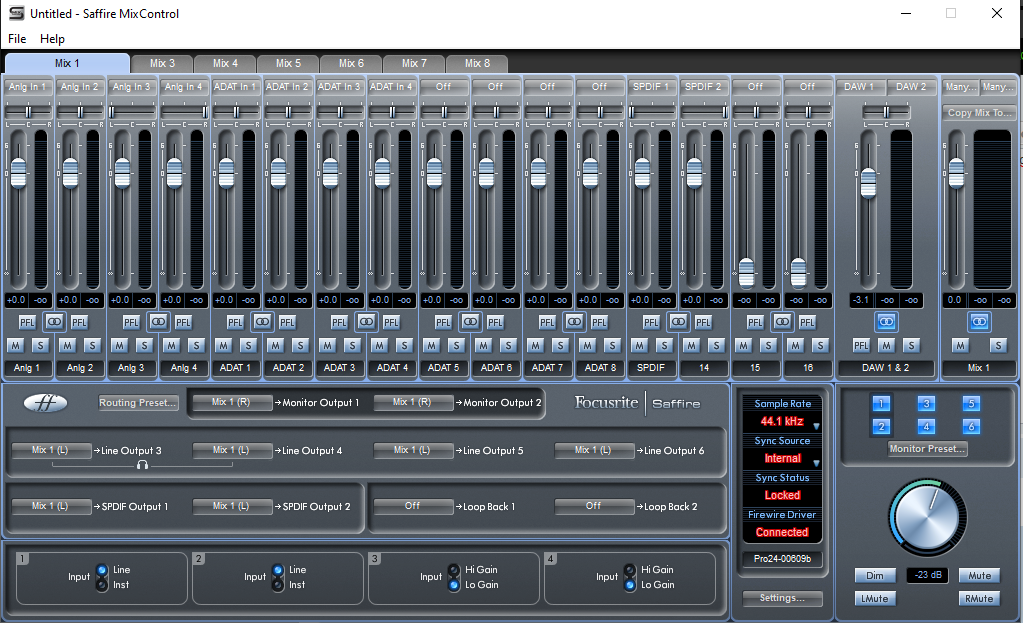Viewport: 1023px width, 623px height.
Task: Click the headphone icon under Line Output 3
Action: coord(143,465)
